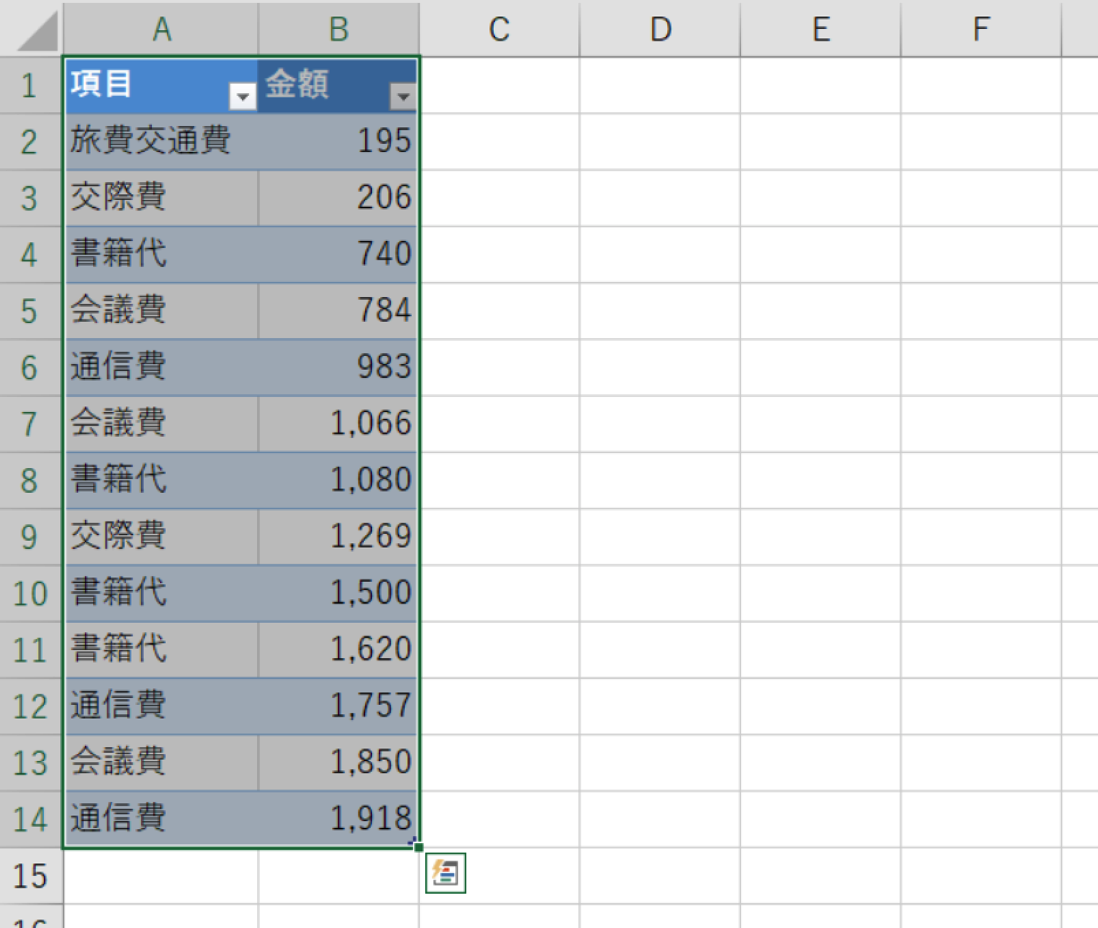
Task: Select the cell with value 1,620
Action: click(339, 651)
